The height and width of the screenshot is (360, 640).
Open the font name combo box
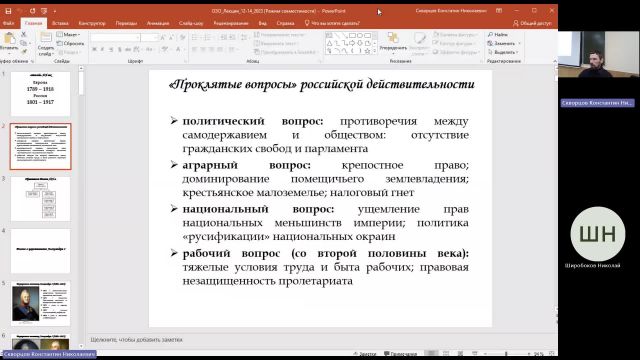(115, 38)
